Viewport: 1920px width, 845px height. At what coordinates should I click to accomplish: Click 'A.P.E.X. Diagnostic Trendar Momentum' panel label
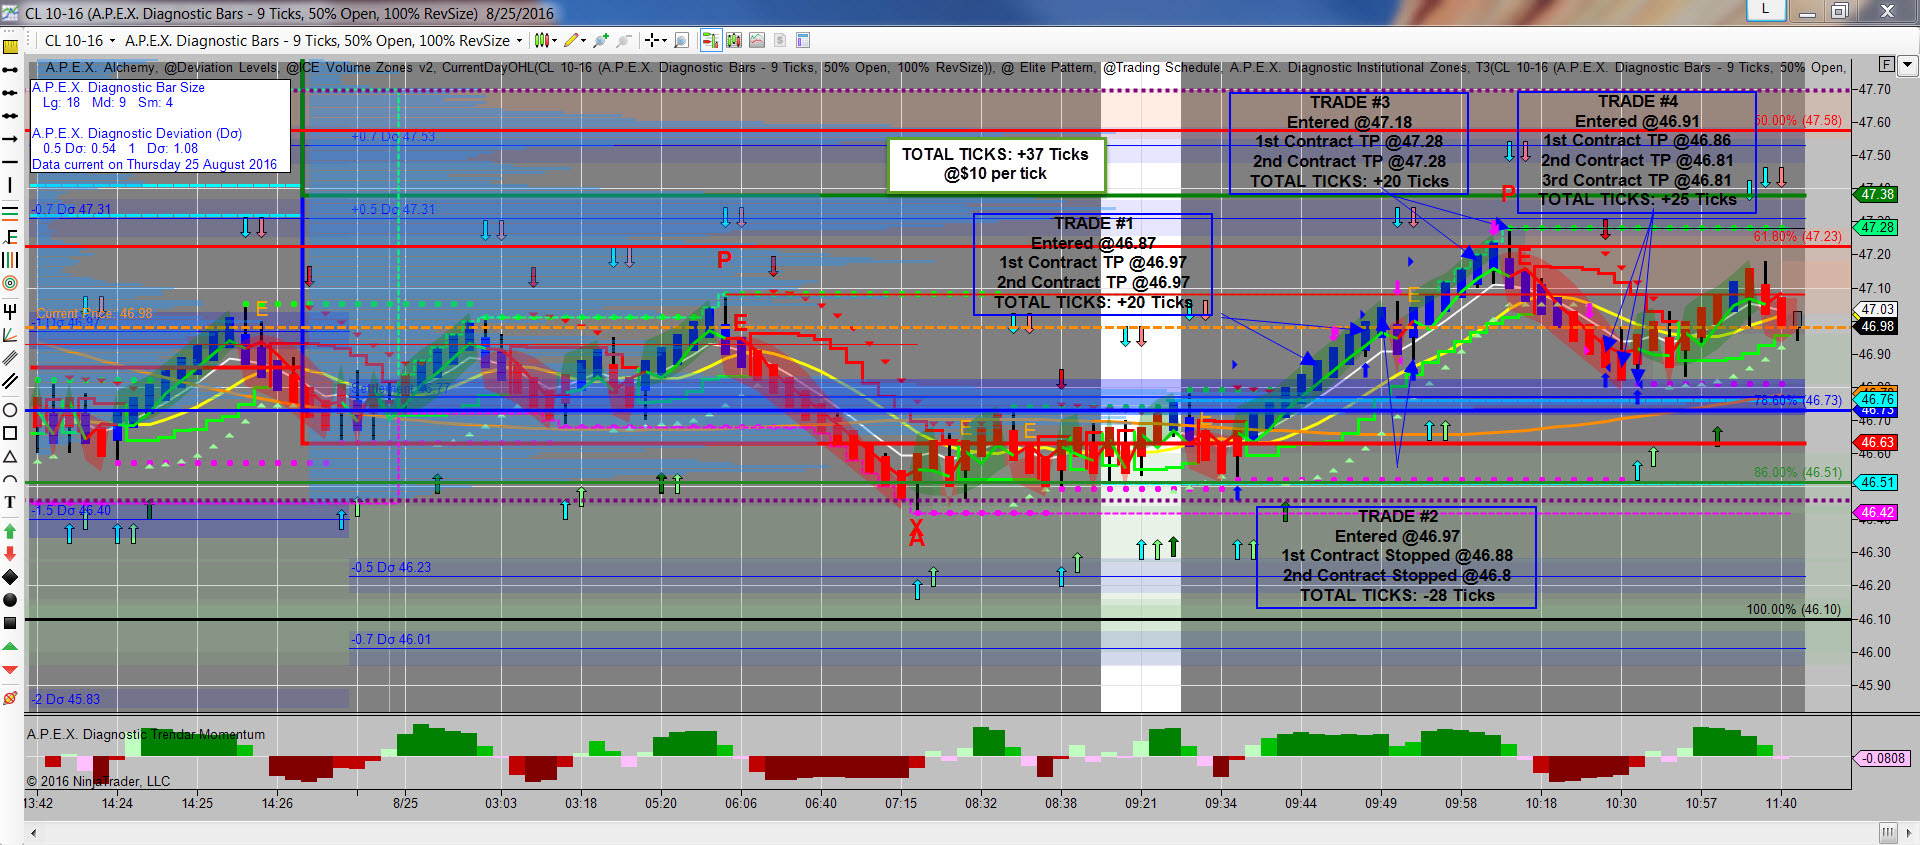coord(146,734)
